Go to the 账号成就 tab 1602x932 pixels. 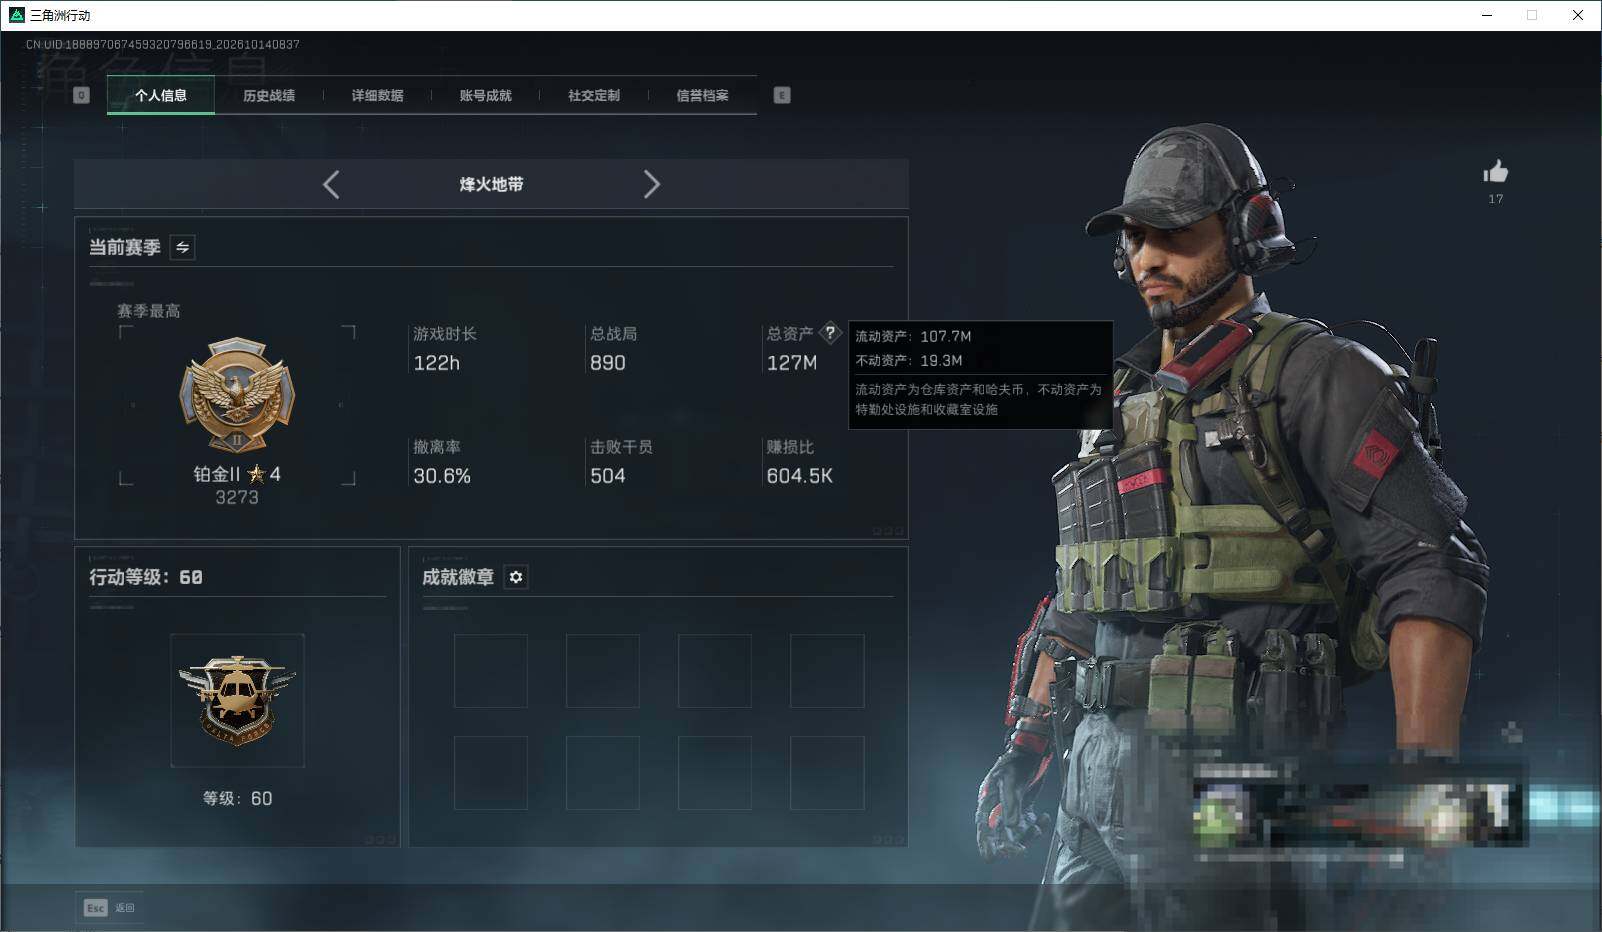[x=485, y=95]
